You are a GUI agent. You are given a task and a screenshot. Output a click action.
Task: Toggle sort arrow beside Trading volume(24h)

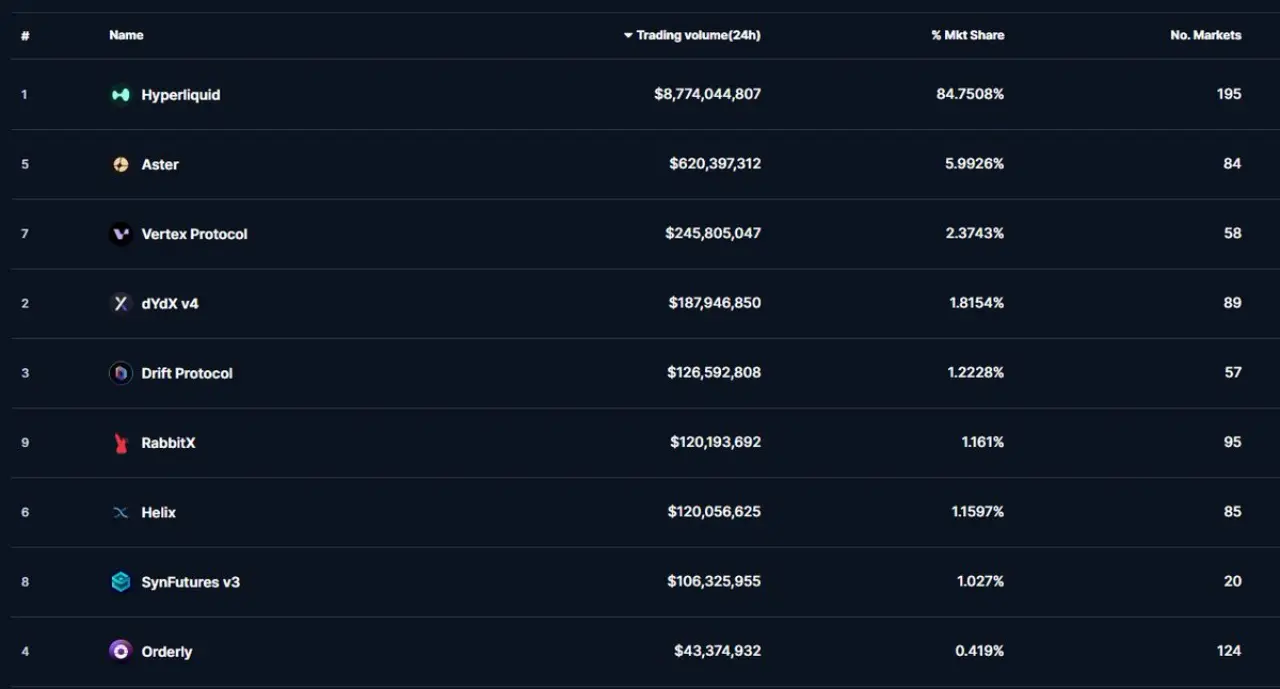click(628, 35)
